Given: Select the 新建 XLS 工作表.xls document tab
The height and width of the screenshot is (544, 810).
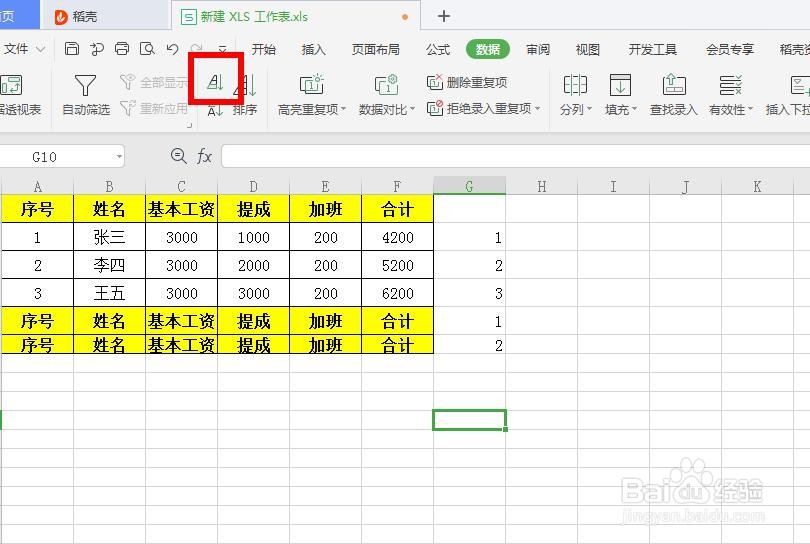Looking at the screenshot, I should [295, 17].
